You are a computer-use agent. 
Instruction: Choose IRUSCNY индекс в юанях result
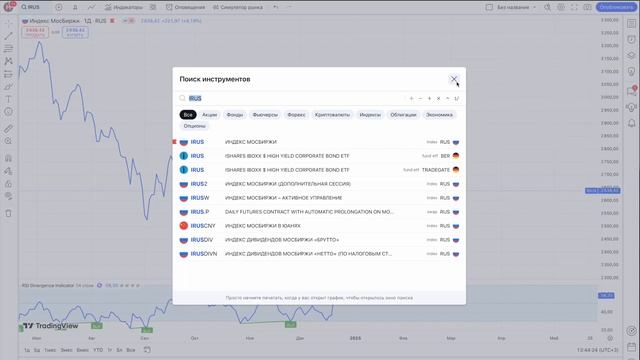tap(319, 226)
